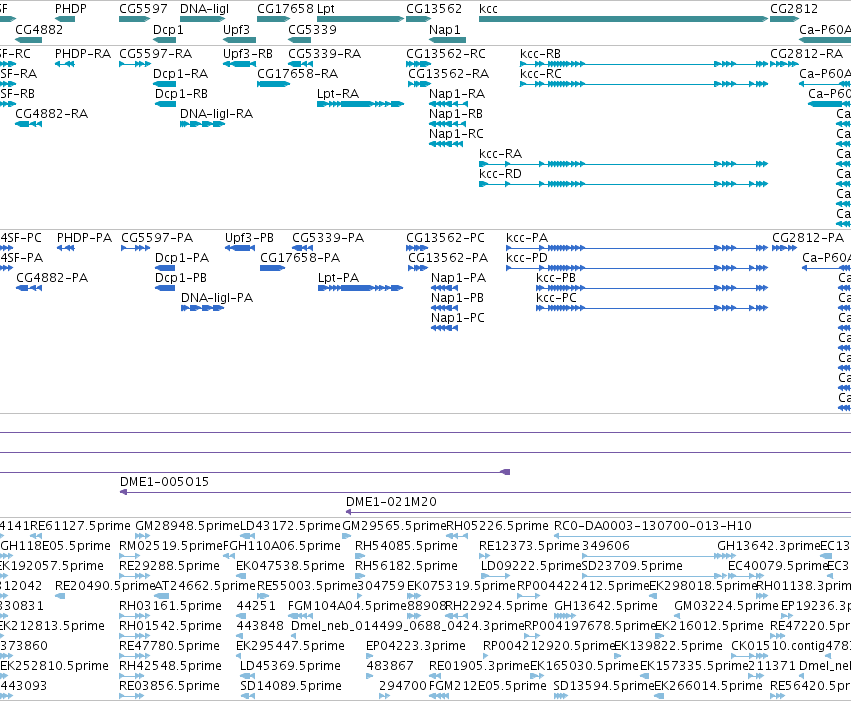Select the kcc-RC transcript
This screenshot has height=701, width=851.
(644, 84)
